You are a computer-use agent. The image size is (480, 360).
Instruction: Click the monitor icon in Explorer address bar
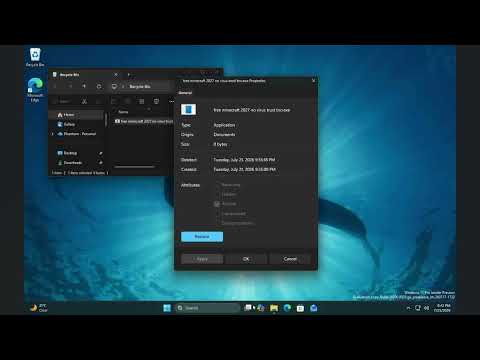tap(114, 86)
